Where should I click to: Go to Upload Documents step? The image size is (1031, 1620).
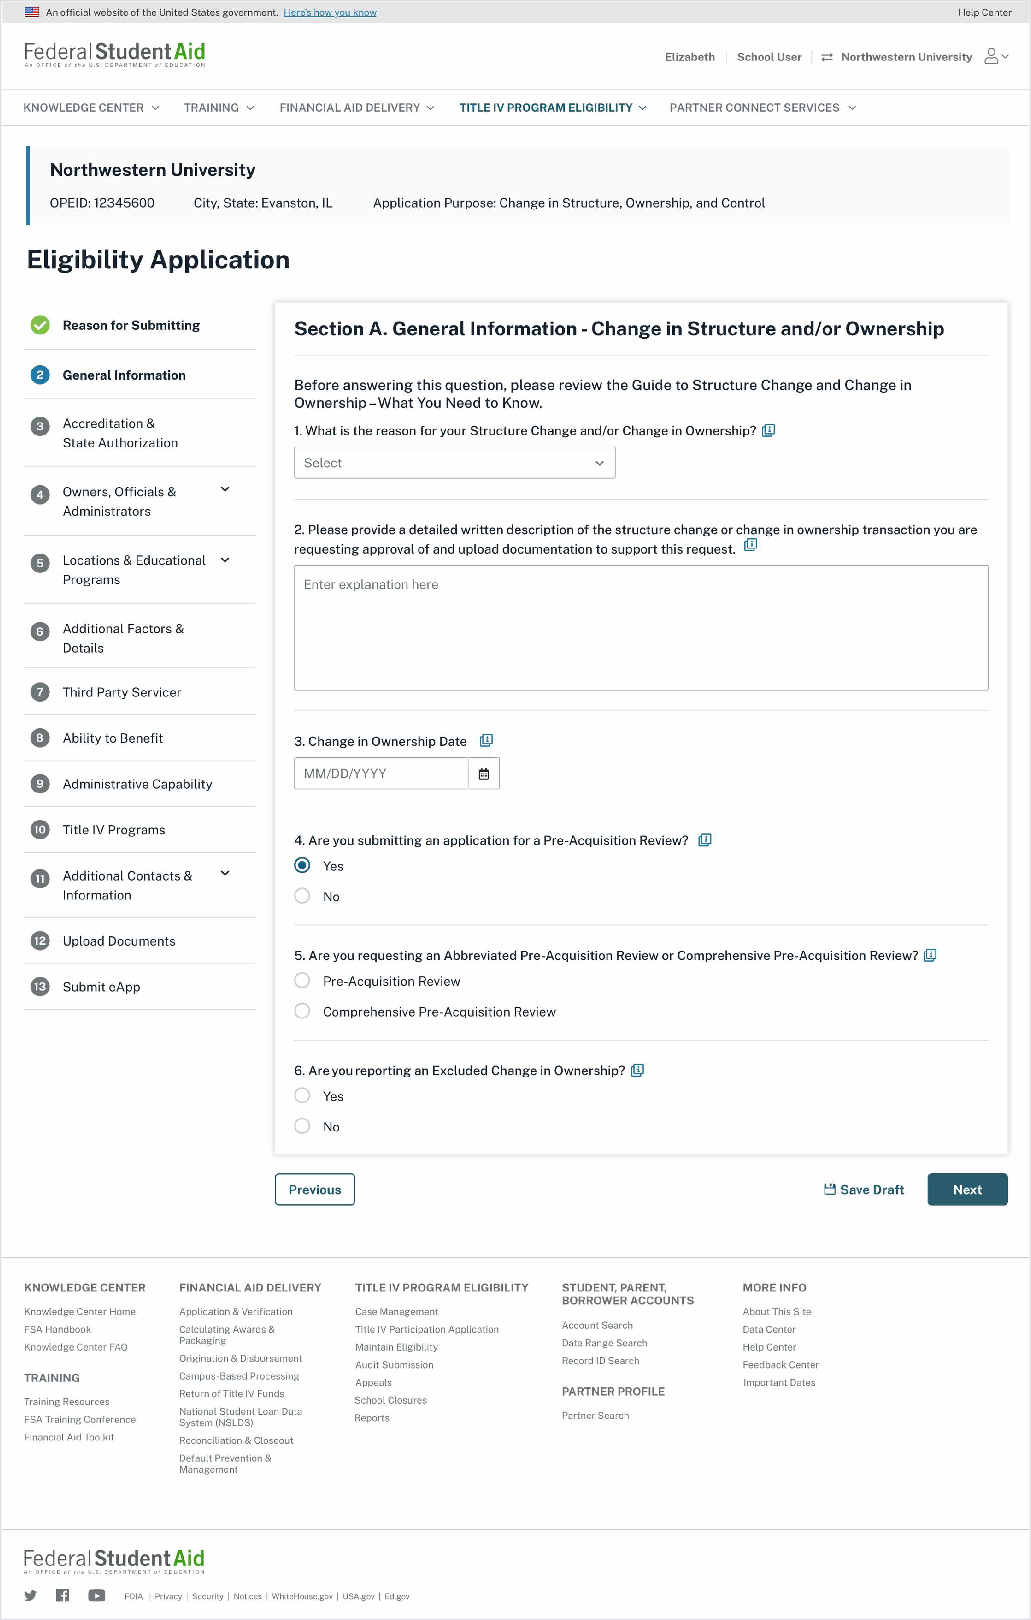tap(119, 941)
